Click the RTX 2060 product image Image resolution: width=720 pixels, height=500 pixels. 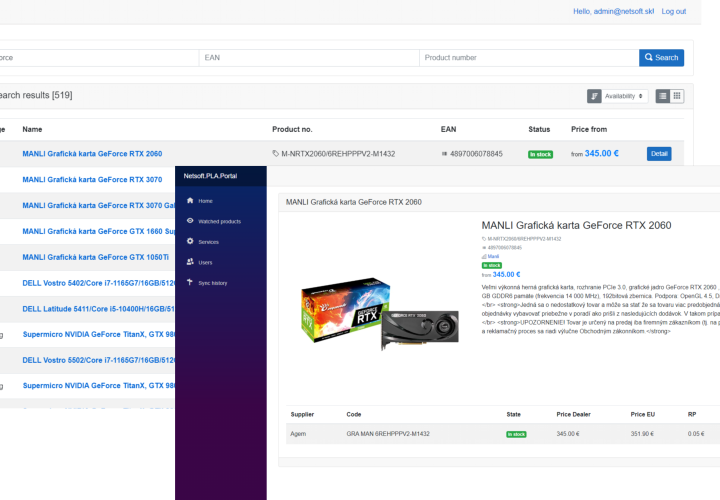click(x=379, y=314)
